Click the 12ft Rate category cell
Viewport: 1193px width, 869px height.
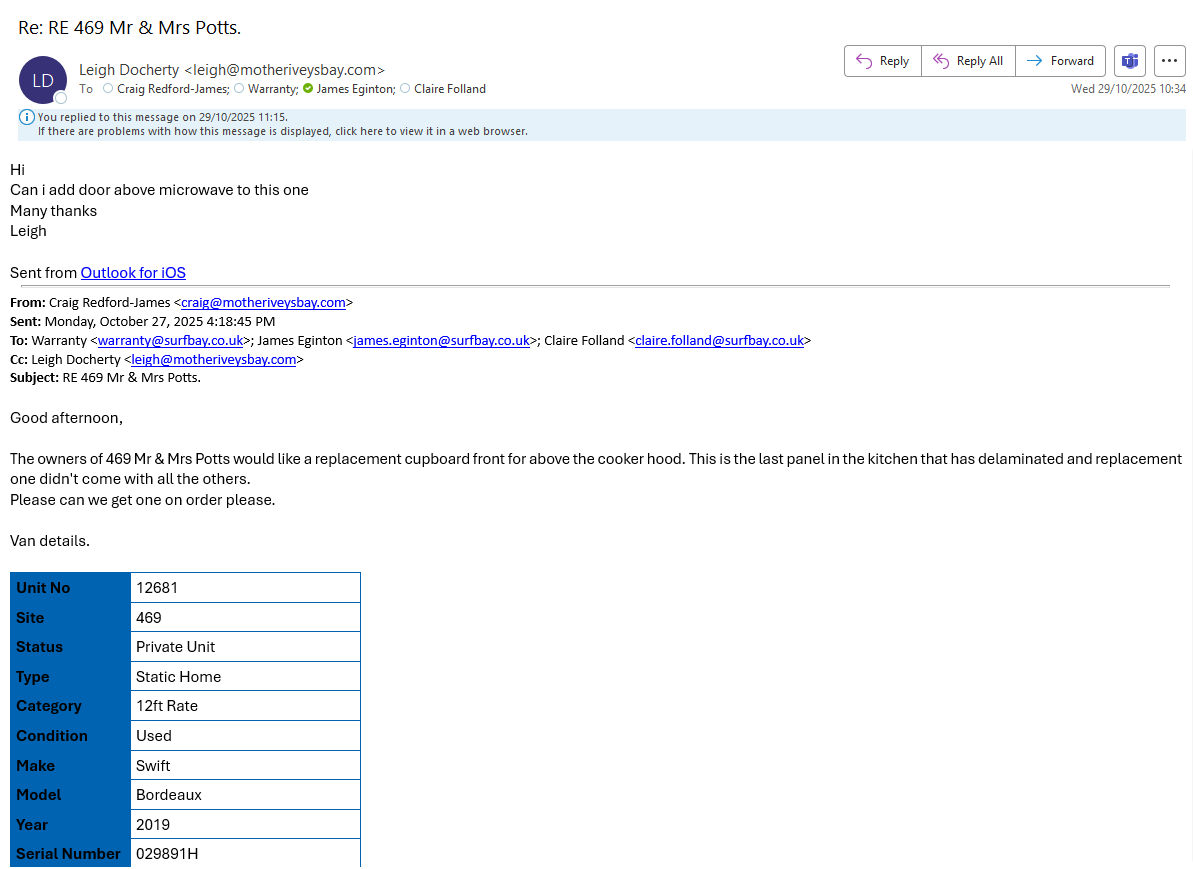pyautogui.click(x=245, y=705)
